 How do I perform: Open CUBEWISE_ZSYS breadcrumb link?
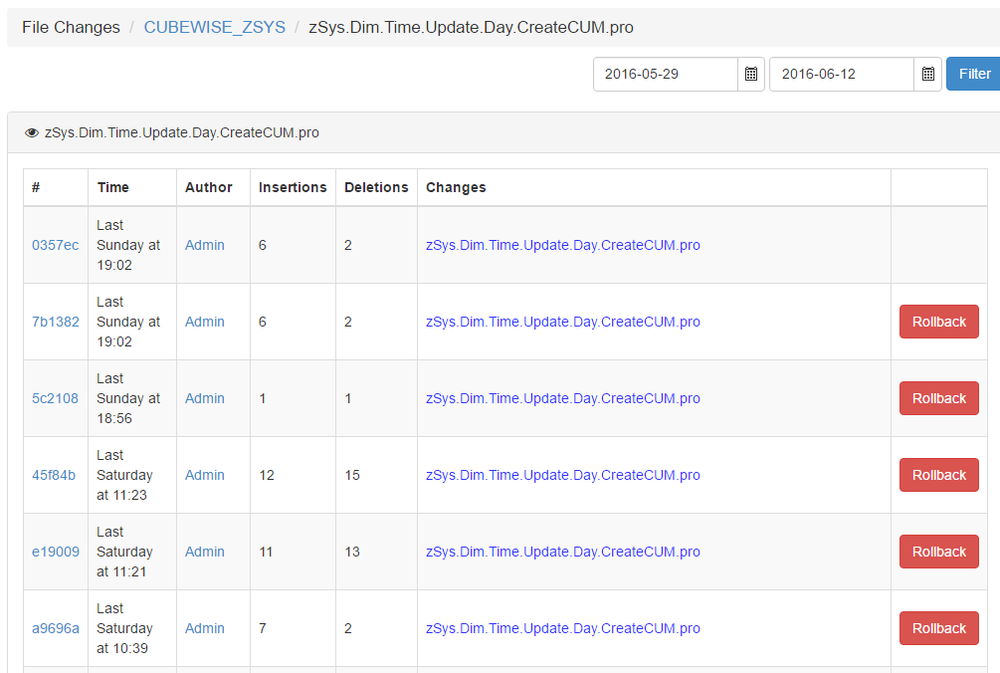(214, 27)
